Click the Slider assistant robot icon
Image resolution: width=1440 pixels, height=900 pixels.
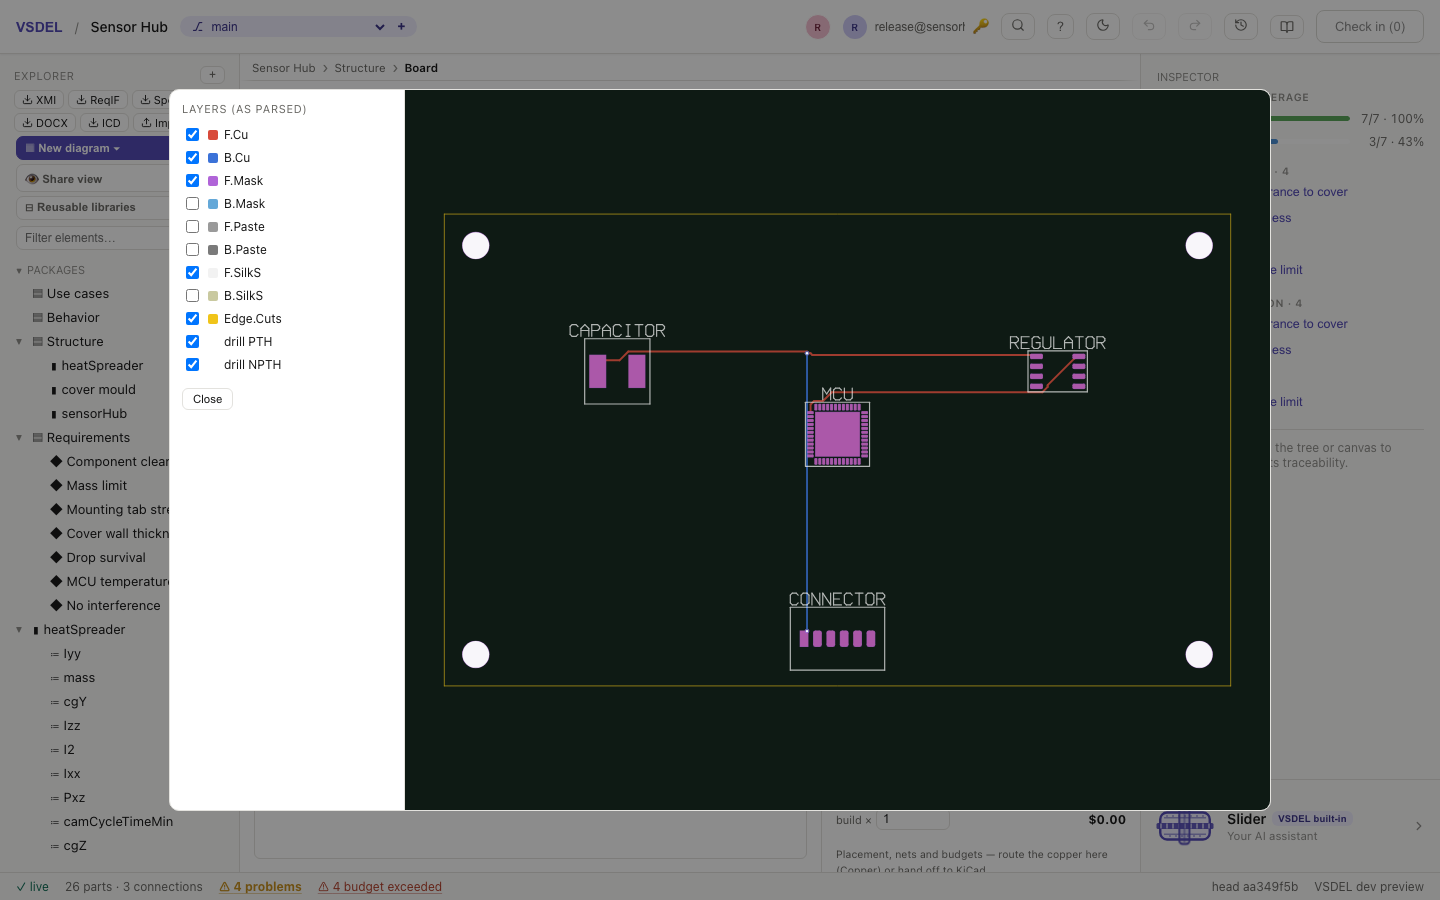point(1185,827)
